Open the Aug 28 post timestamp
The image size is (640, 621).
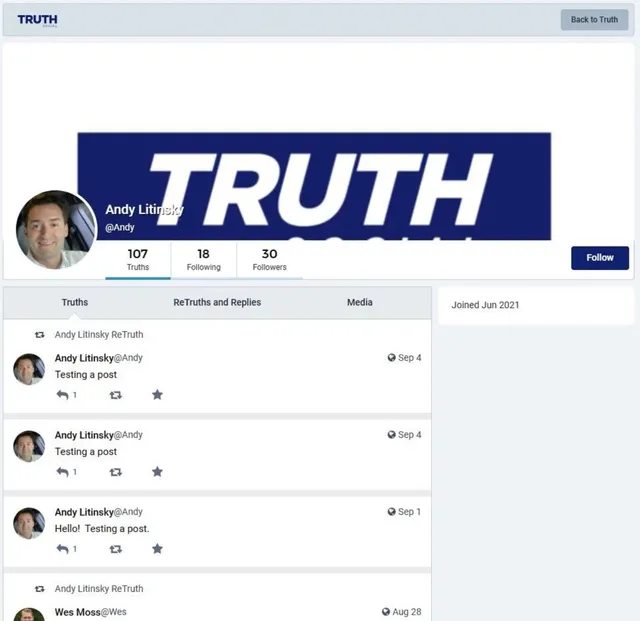click(407, 612)
